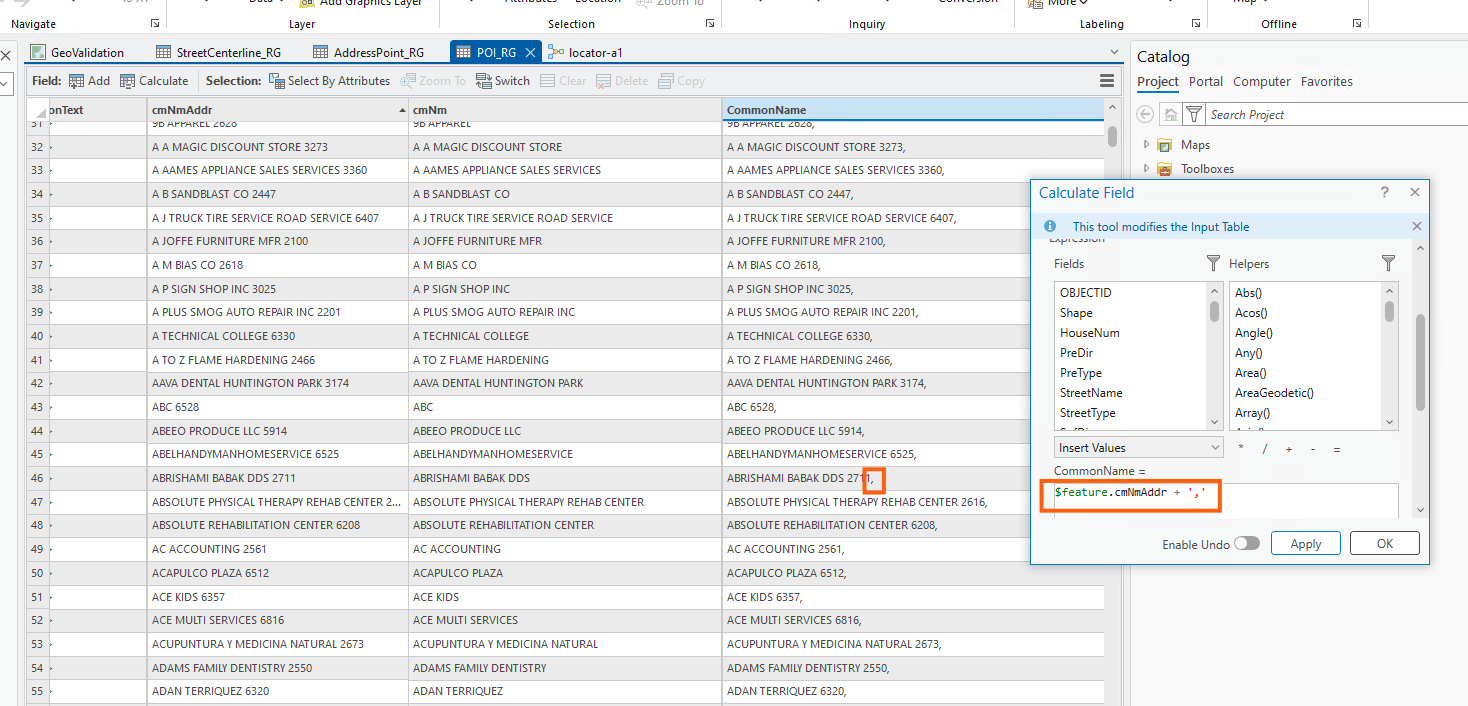Image resolution: width=1468 pixels, height=706 pixels.
Task: Click the CommonName expression text box
Action: point(1224,498)
